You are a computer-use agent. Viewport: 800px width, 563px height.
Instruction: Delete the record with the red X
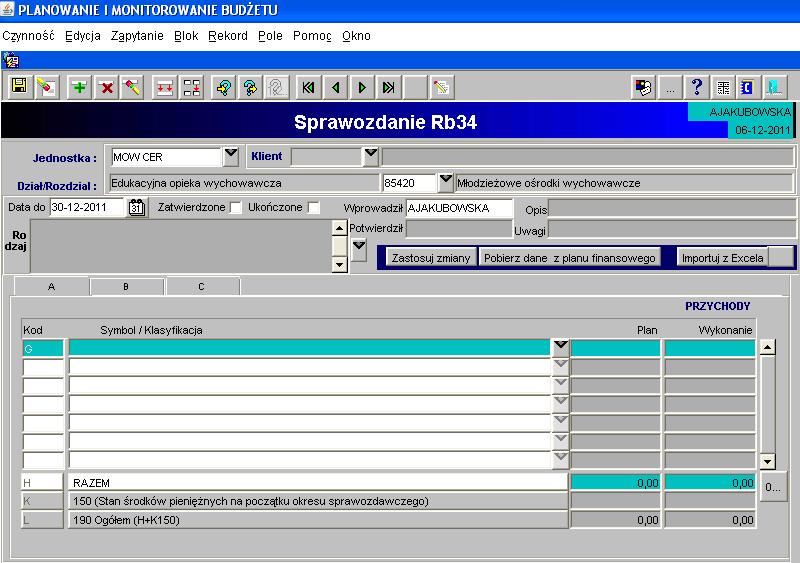(x=107, y=87)
